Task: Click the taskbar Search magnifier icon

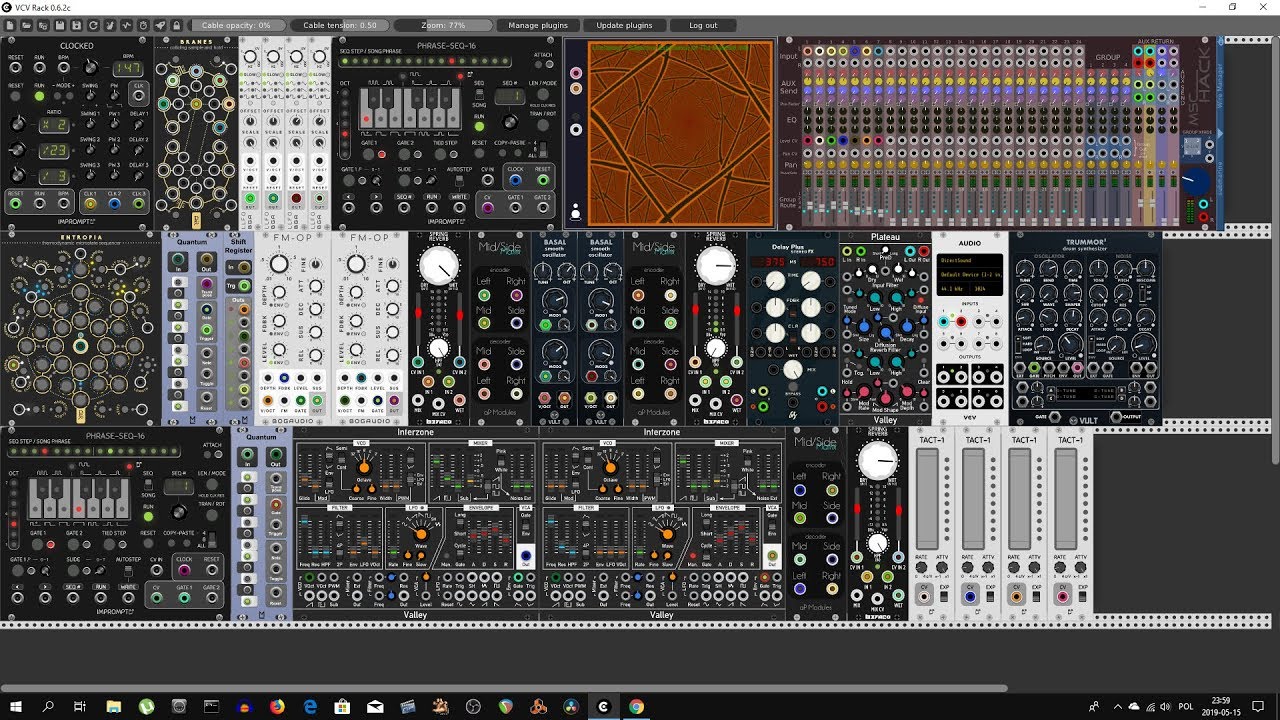Action: point(48,706)
